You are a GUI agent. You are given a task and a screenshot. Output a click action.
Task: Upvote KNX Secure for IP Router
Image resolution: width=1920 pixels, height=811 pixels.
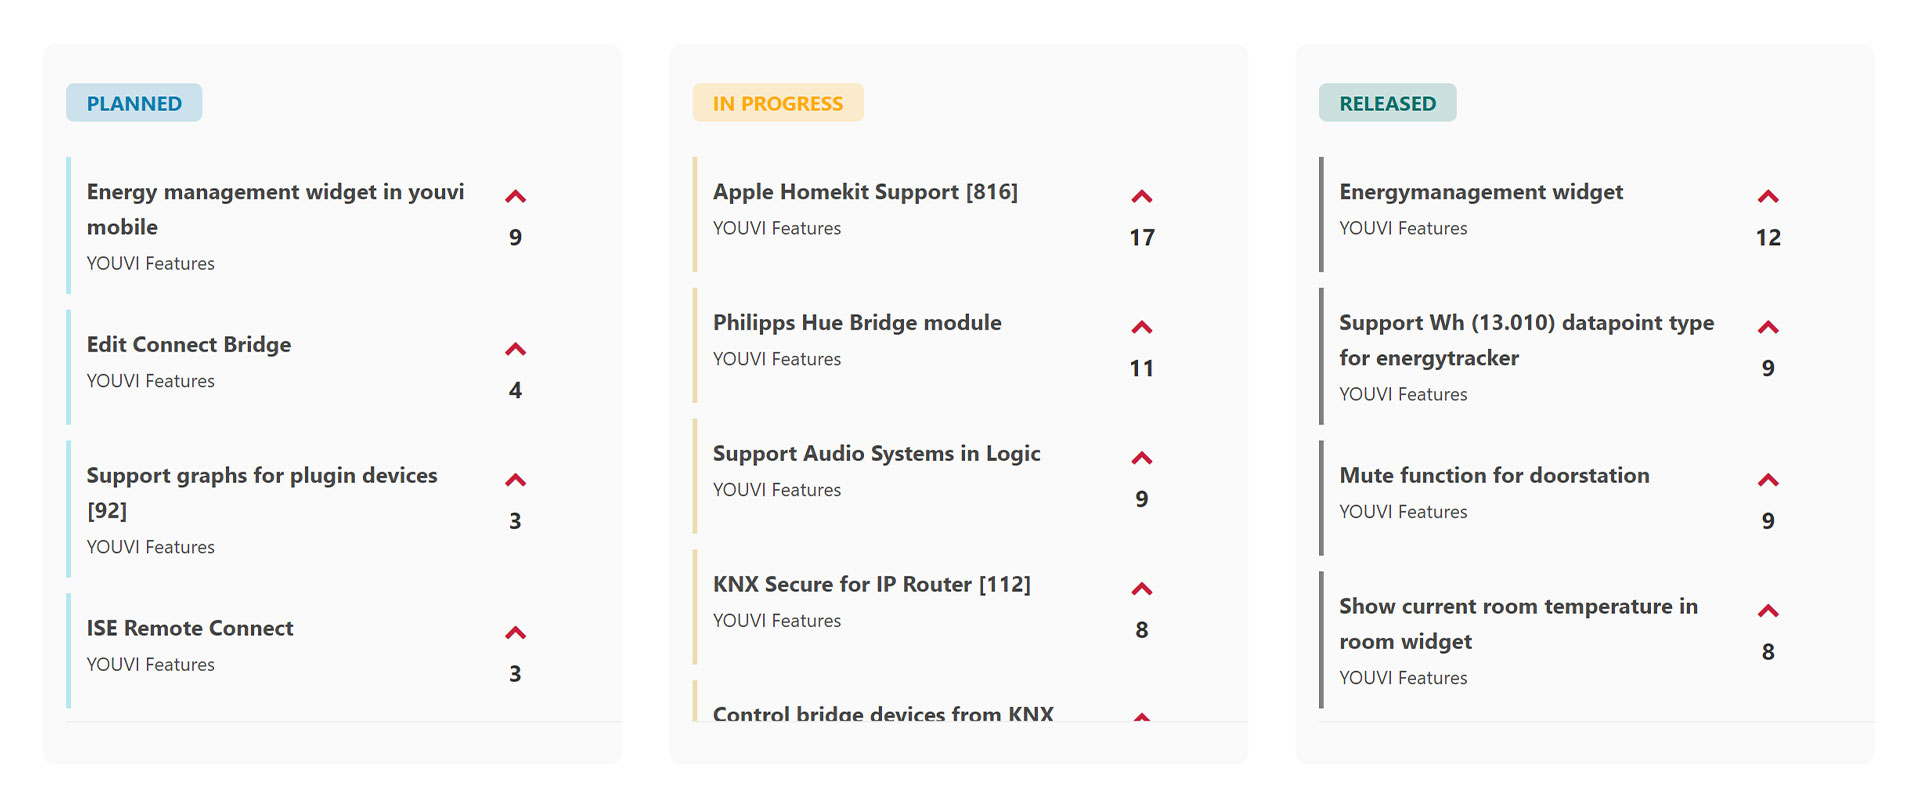click(x=1141, y=590)
